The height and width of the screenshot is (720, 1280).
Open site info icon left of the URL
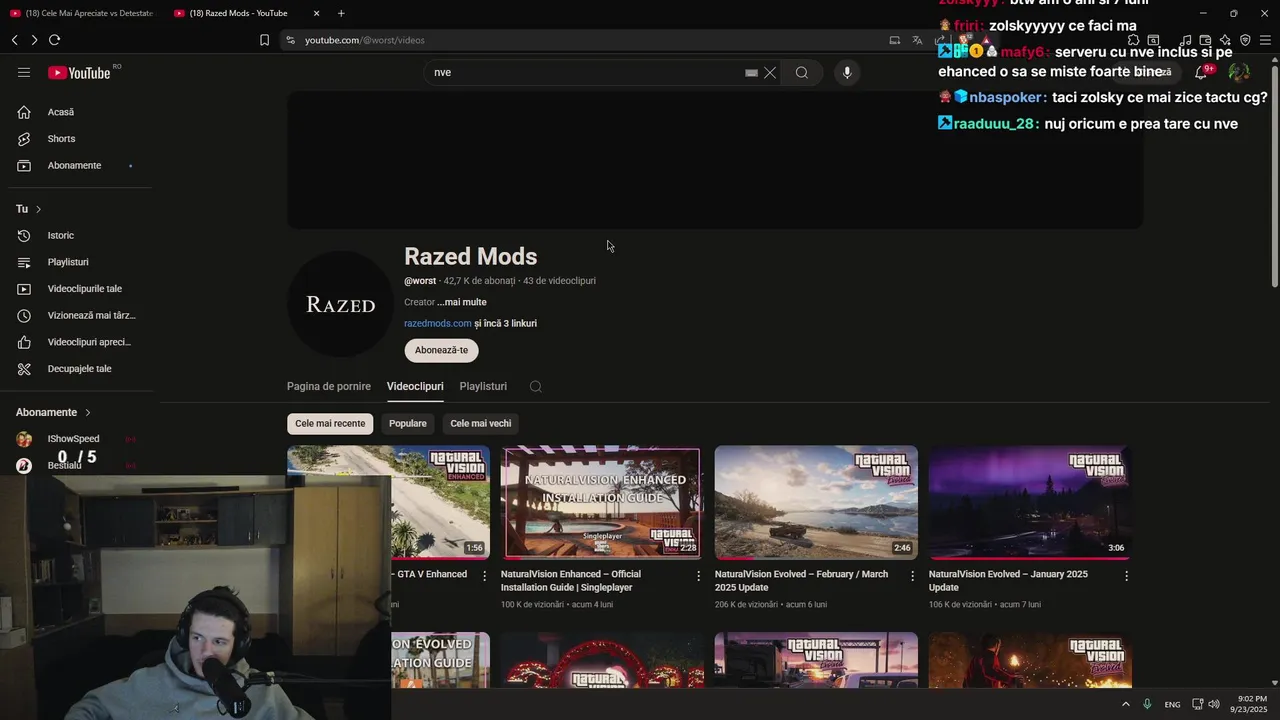click(x=290, y=40)
